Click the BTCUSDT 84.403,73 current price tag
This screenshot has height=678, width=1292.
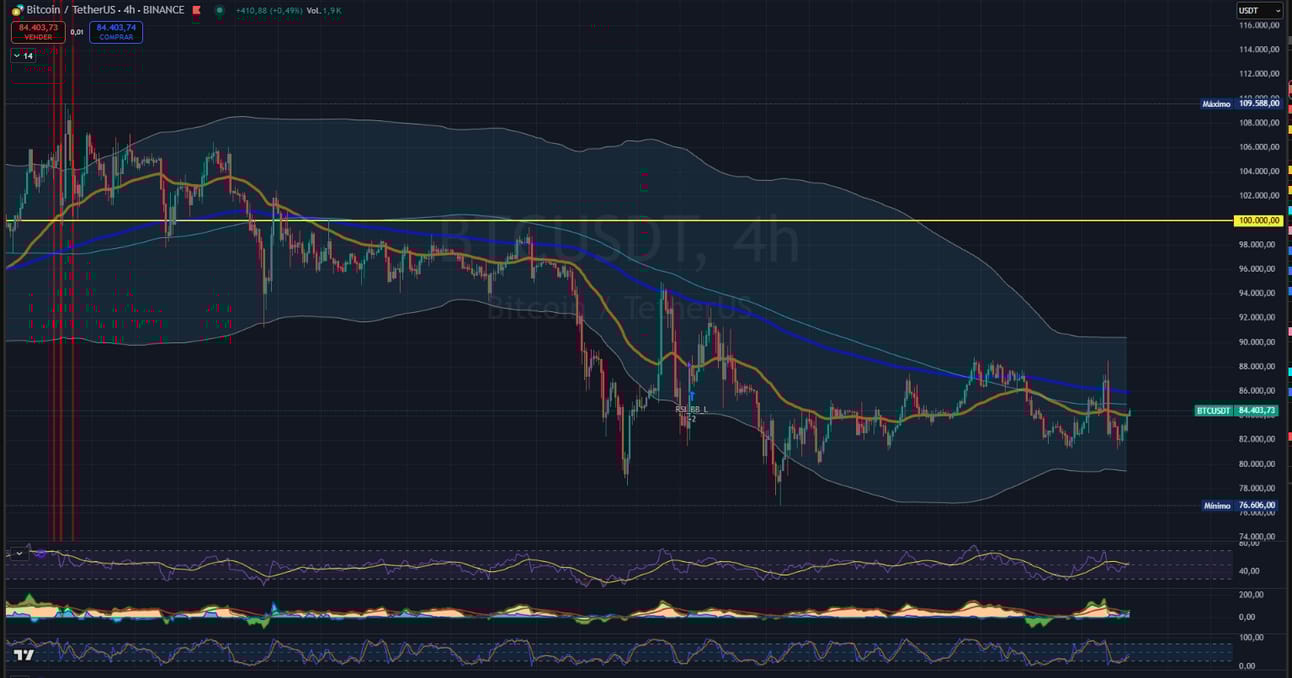coord(1236,410)
